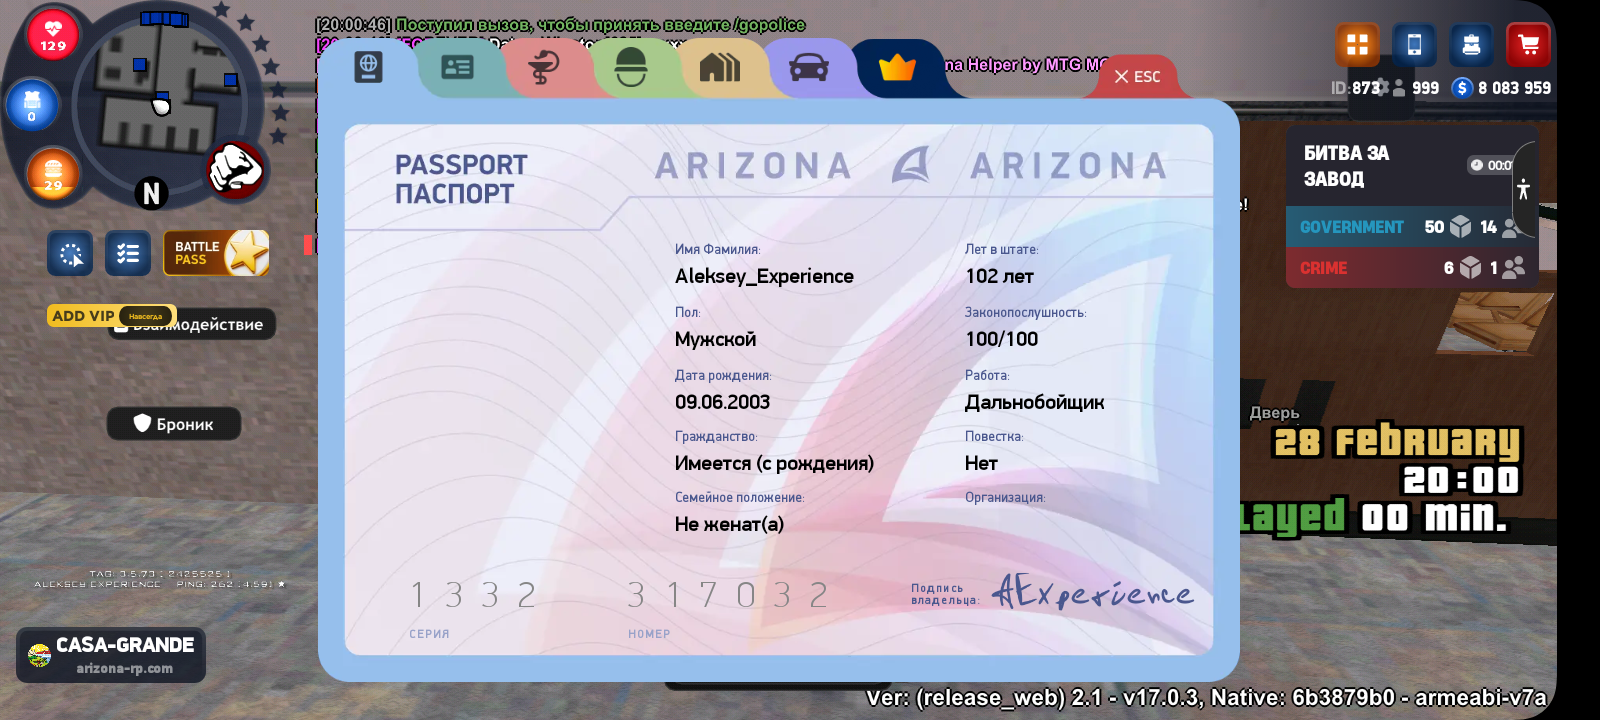The height and width of the screenshot is (720, 1600).
Task: Tap the gender value Мужской
Action: click(x=715, y=339)
